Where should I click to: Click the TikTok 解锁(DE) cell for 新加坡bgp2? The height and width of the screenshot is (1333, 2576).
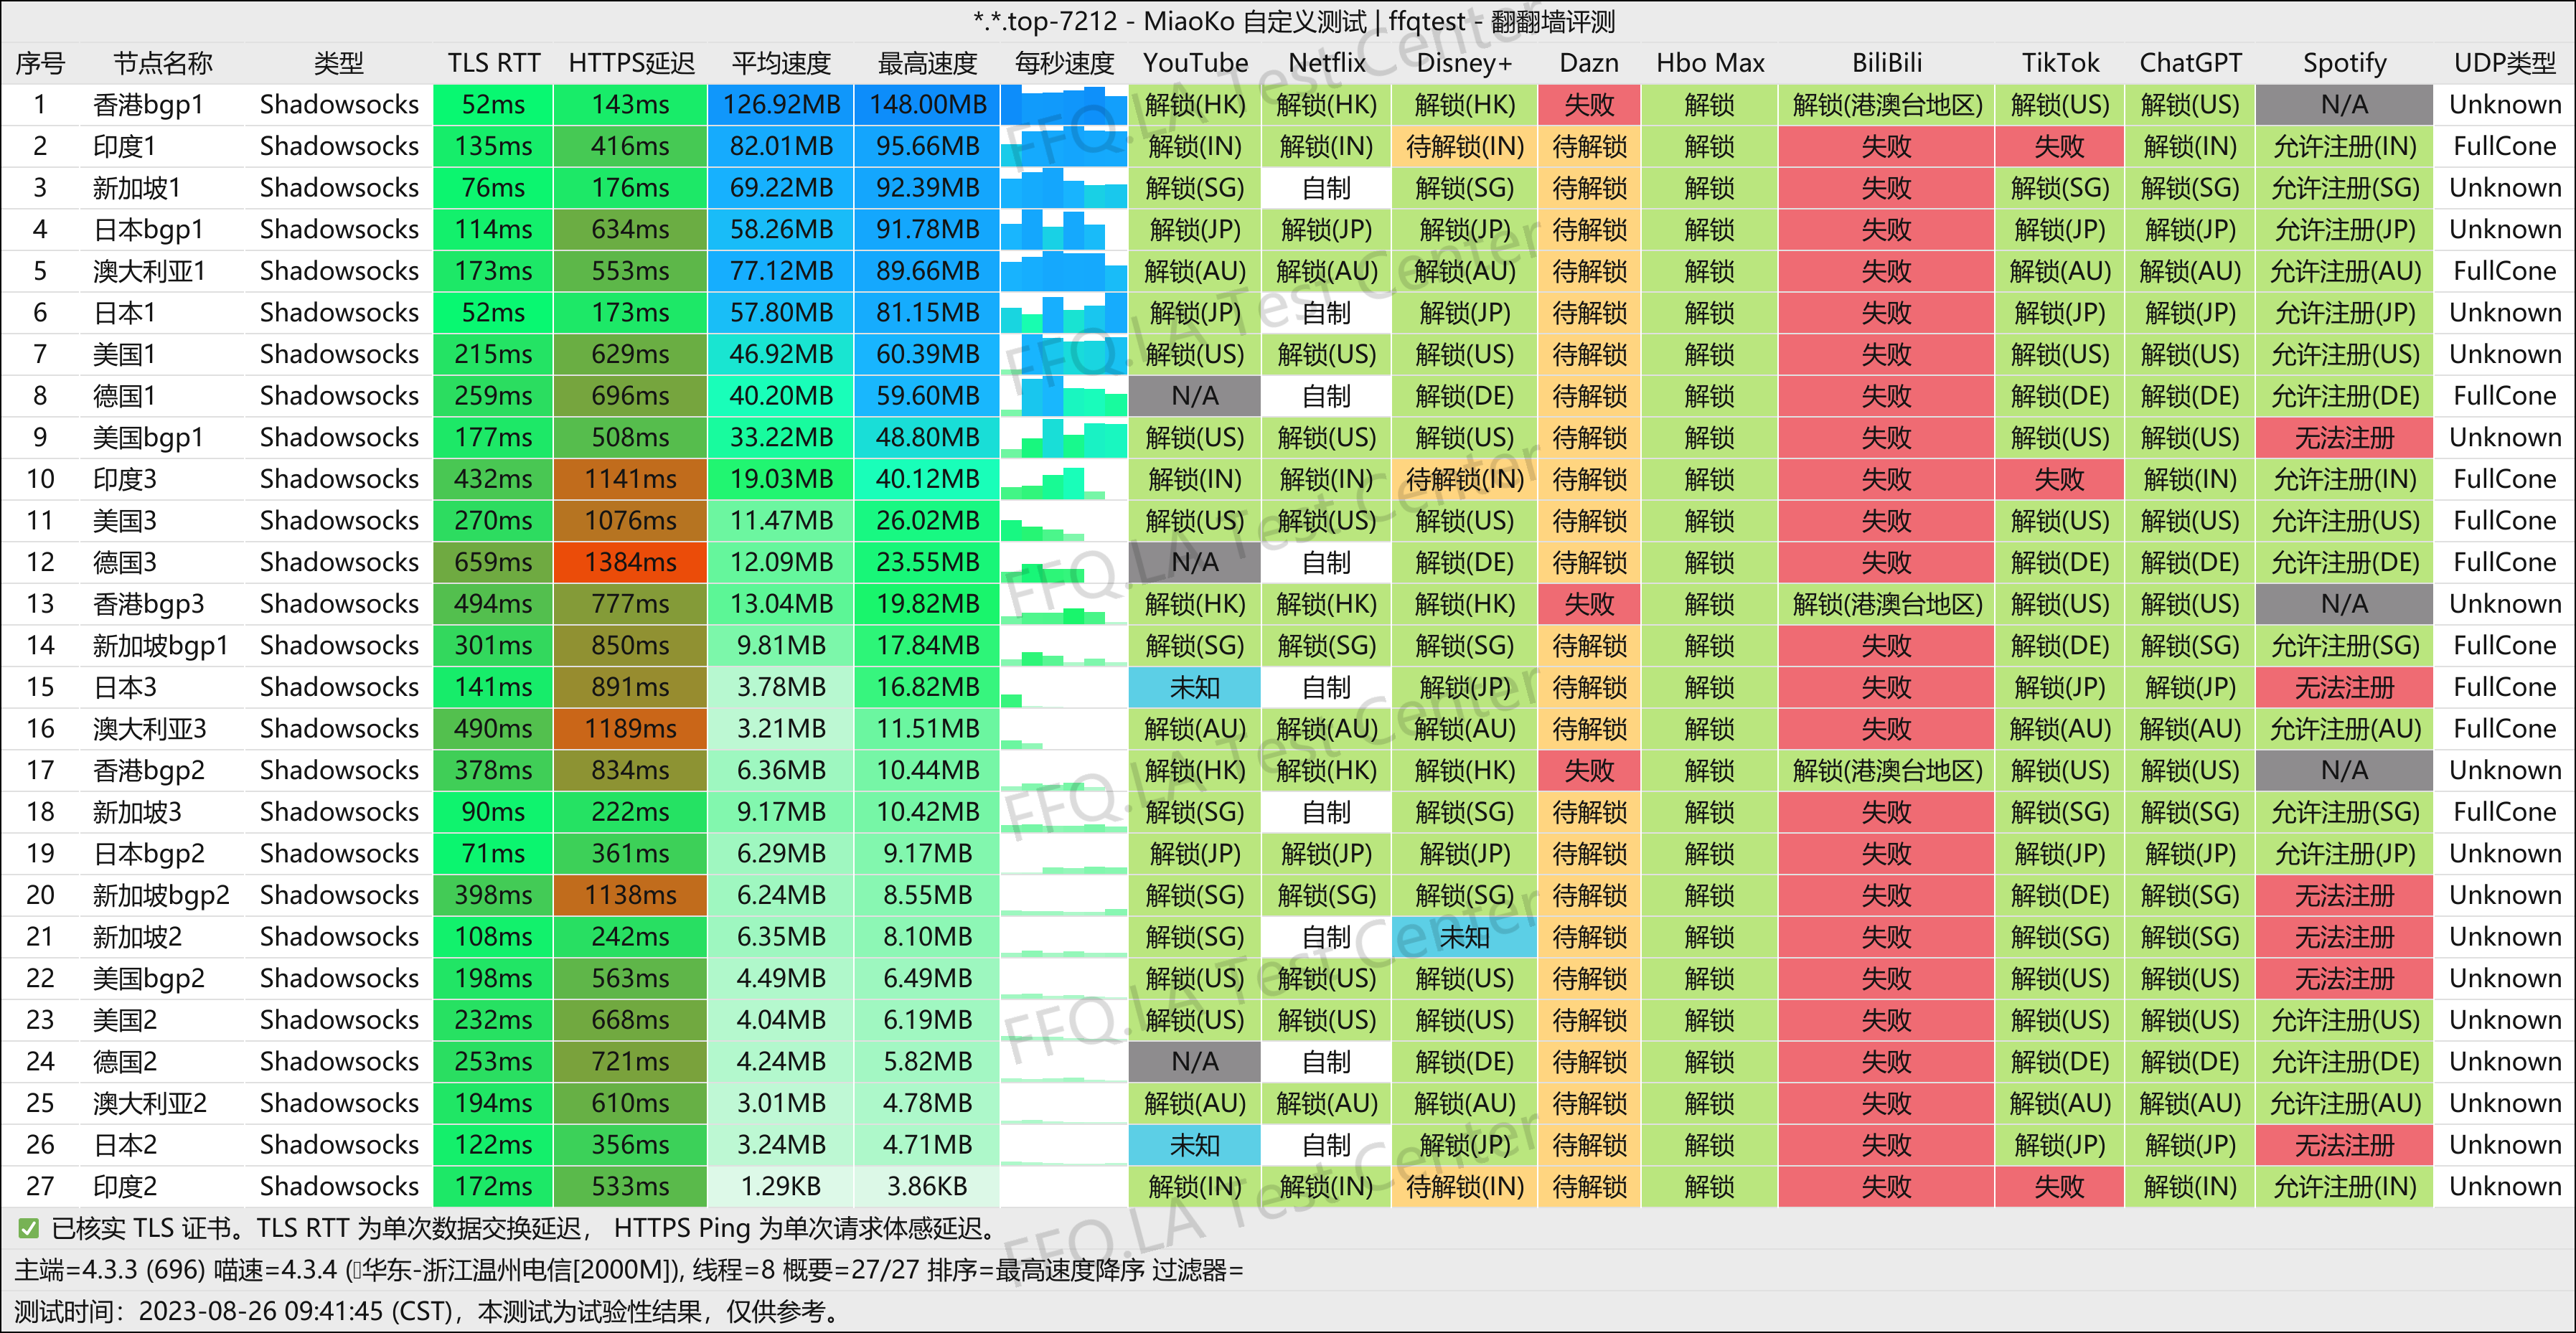[x=2059, y=895]
